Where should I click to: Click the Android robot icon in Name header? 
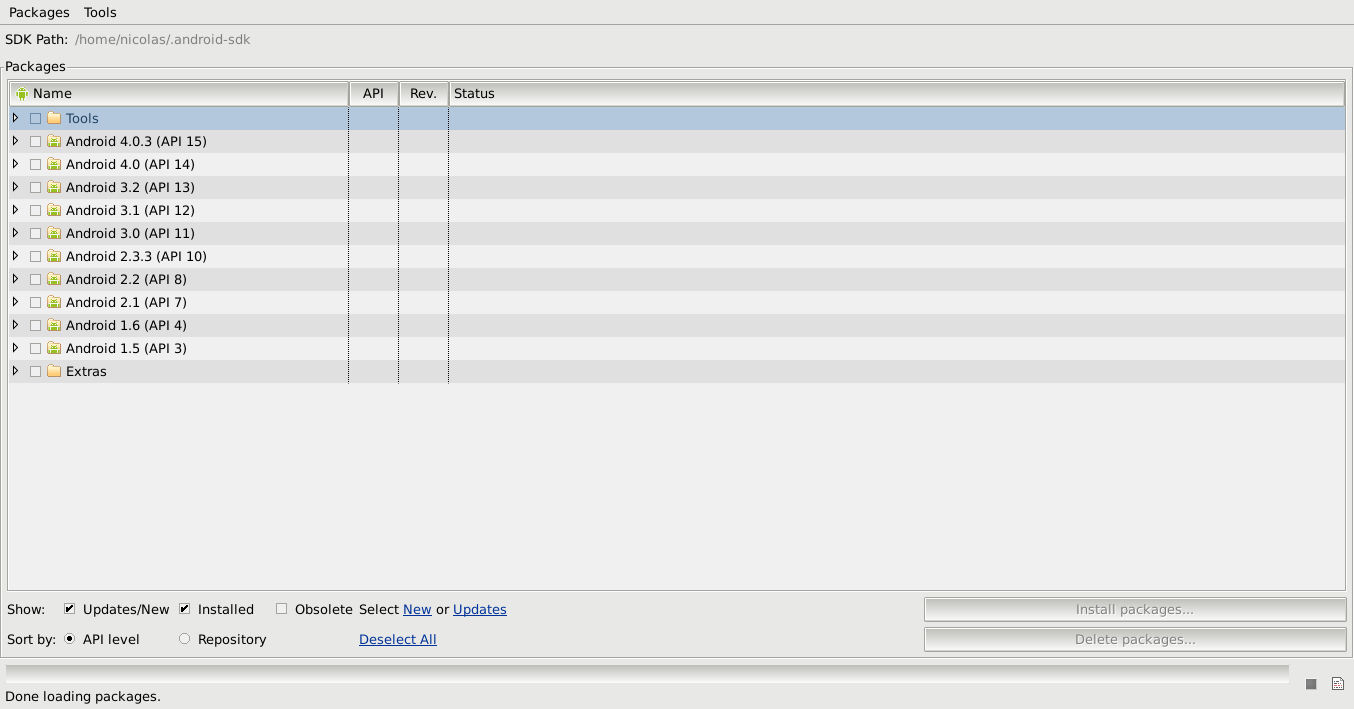point(22,93)
